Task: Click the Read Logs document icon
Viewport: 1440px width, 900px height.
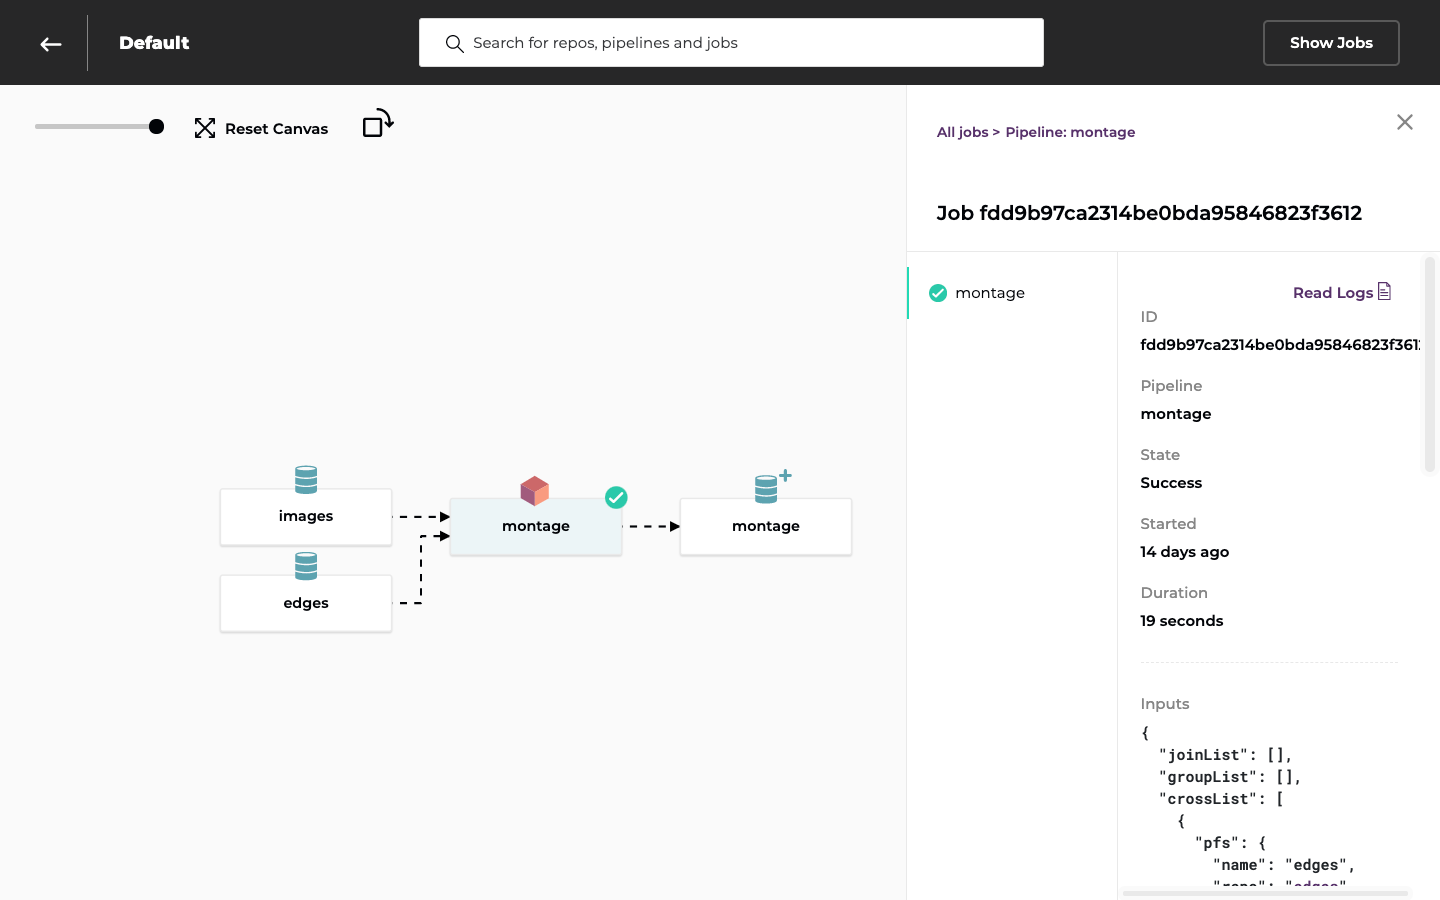Action: pyautogui.click(x=1384, y=291)
